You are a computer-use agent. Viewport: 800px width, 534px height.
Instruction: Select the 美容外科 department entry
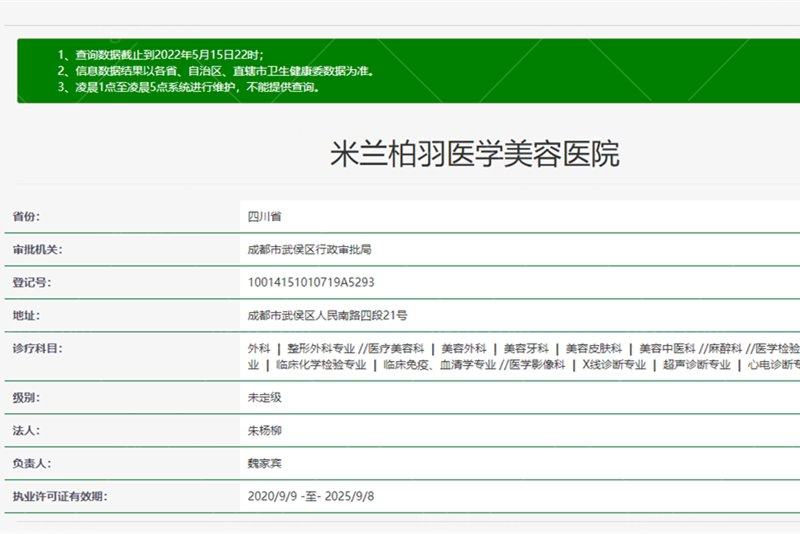tap(464, 348)
